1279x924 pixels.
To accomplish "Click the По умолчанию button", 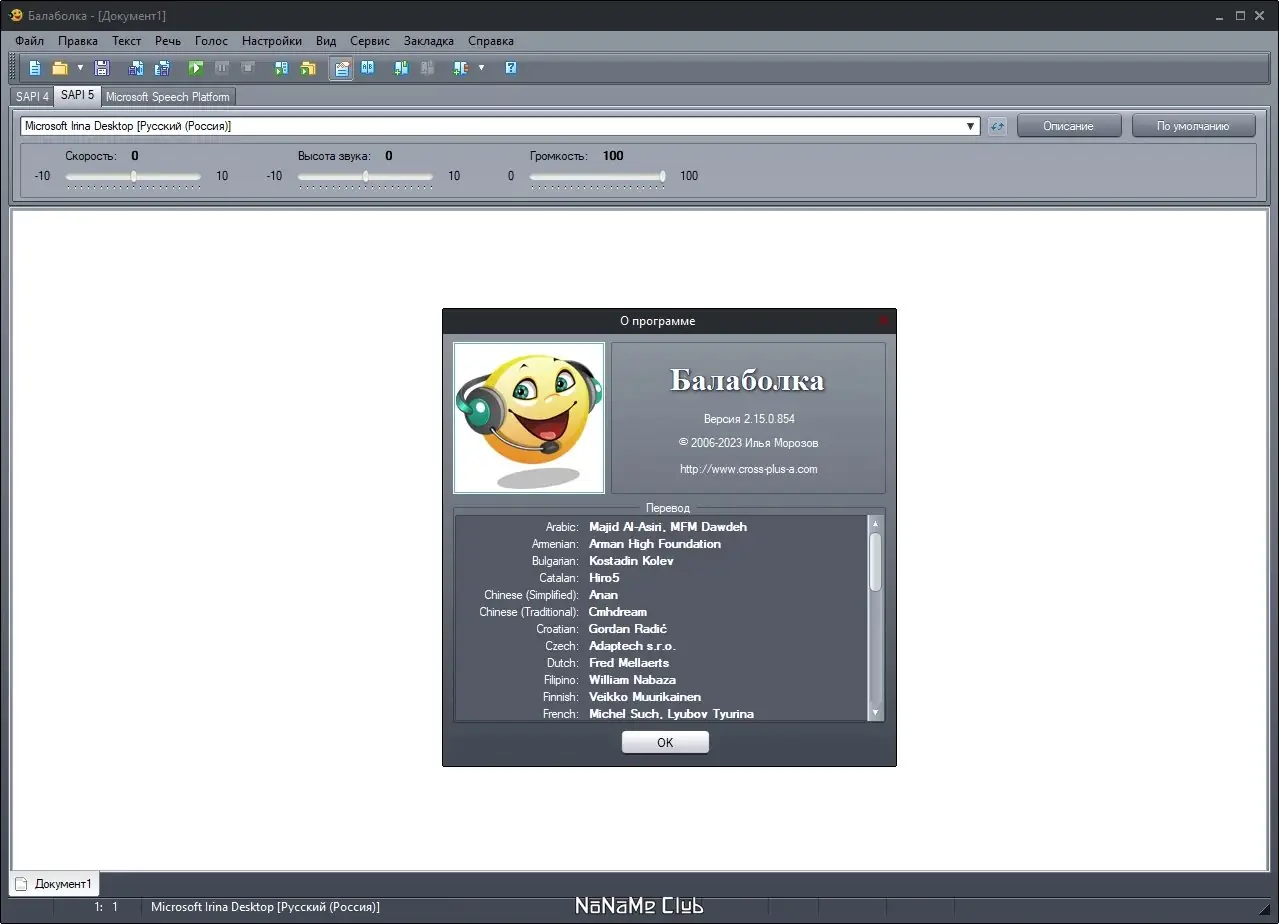I will 1193,126.
